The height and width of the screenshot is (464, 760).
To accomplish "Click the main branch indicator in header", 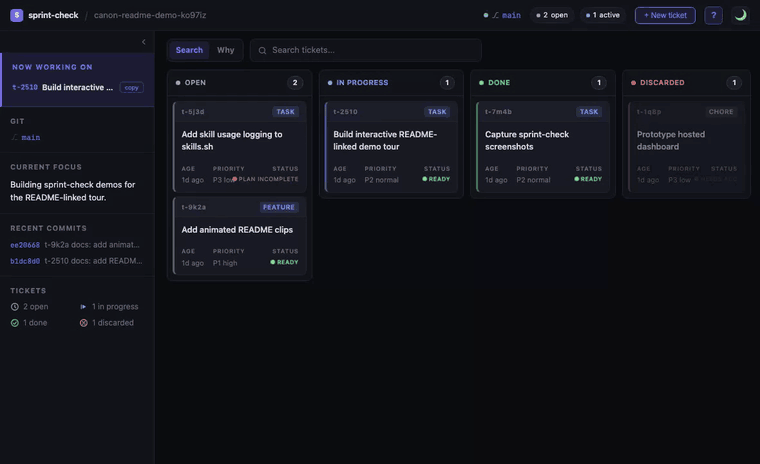I will tap(502, 15).
